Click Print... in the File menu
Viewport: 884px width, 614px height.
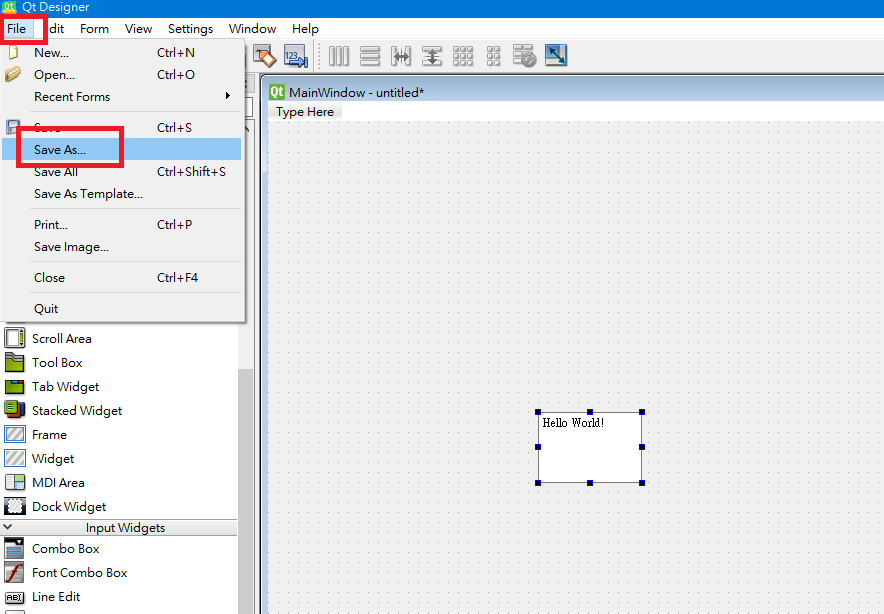(x=51, y=225)
